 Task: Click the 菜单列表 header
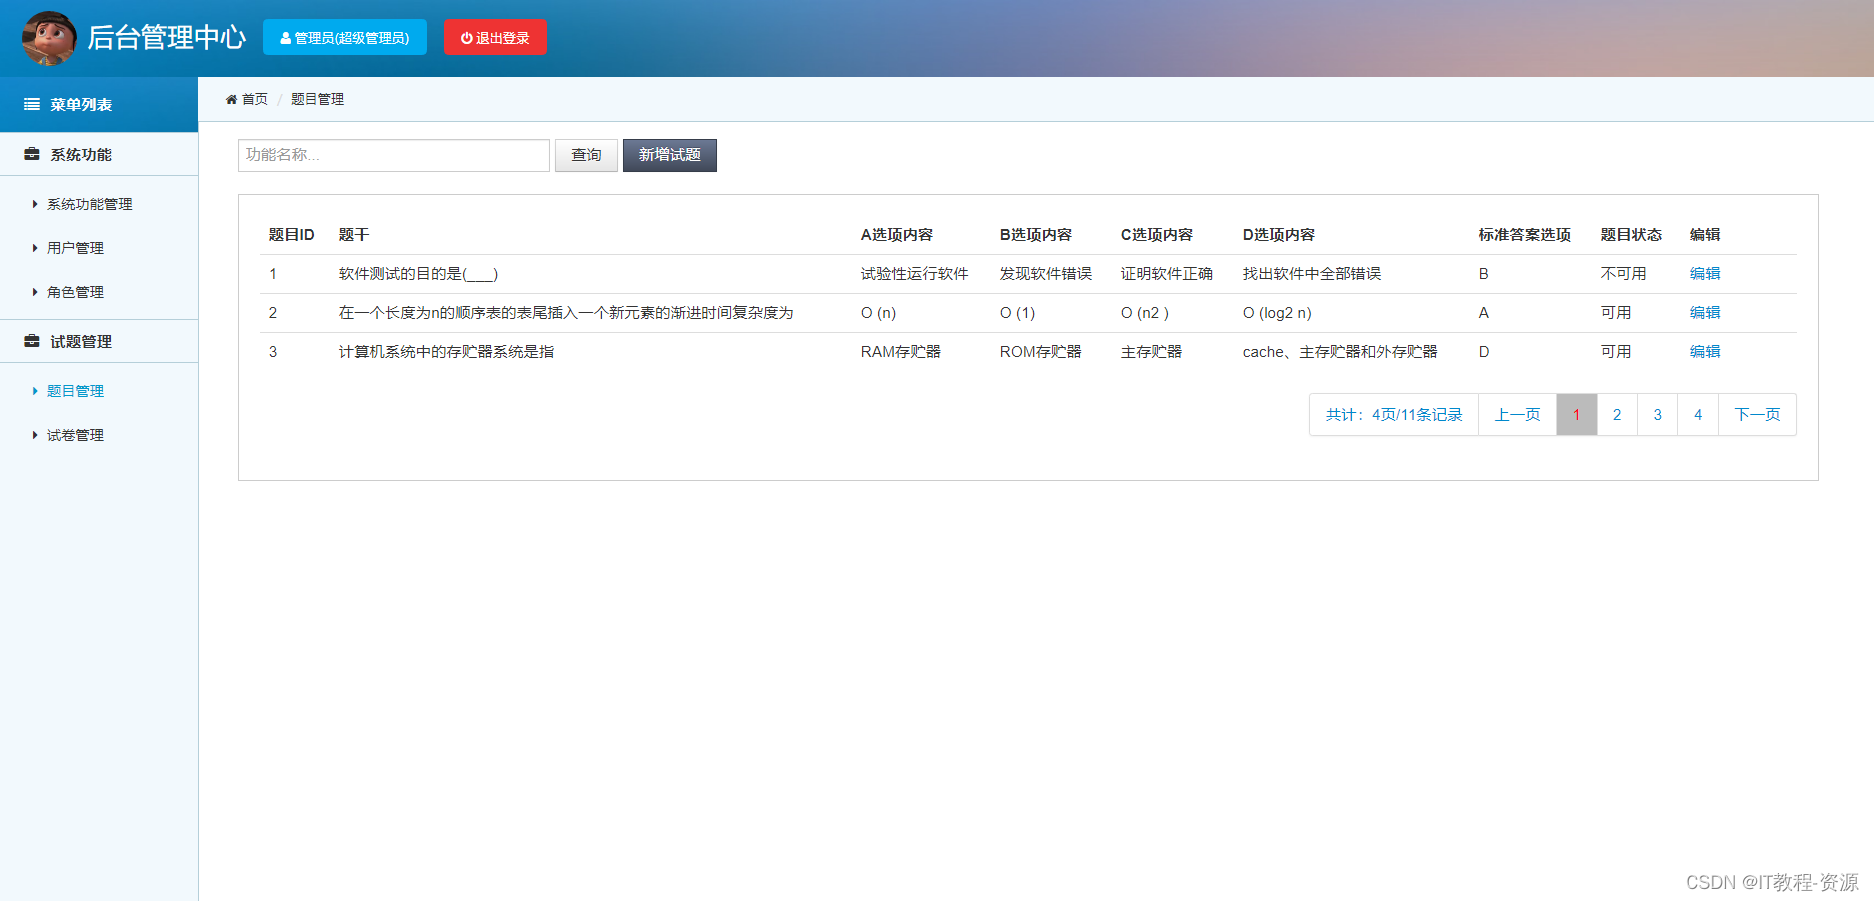(99, 105)
